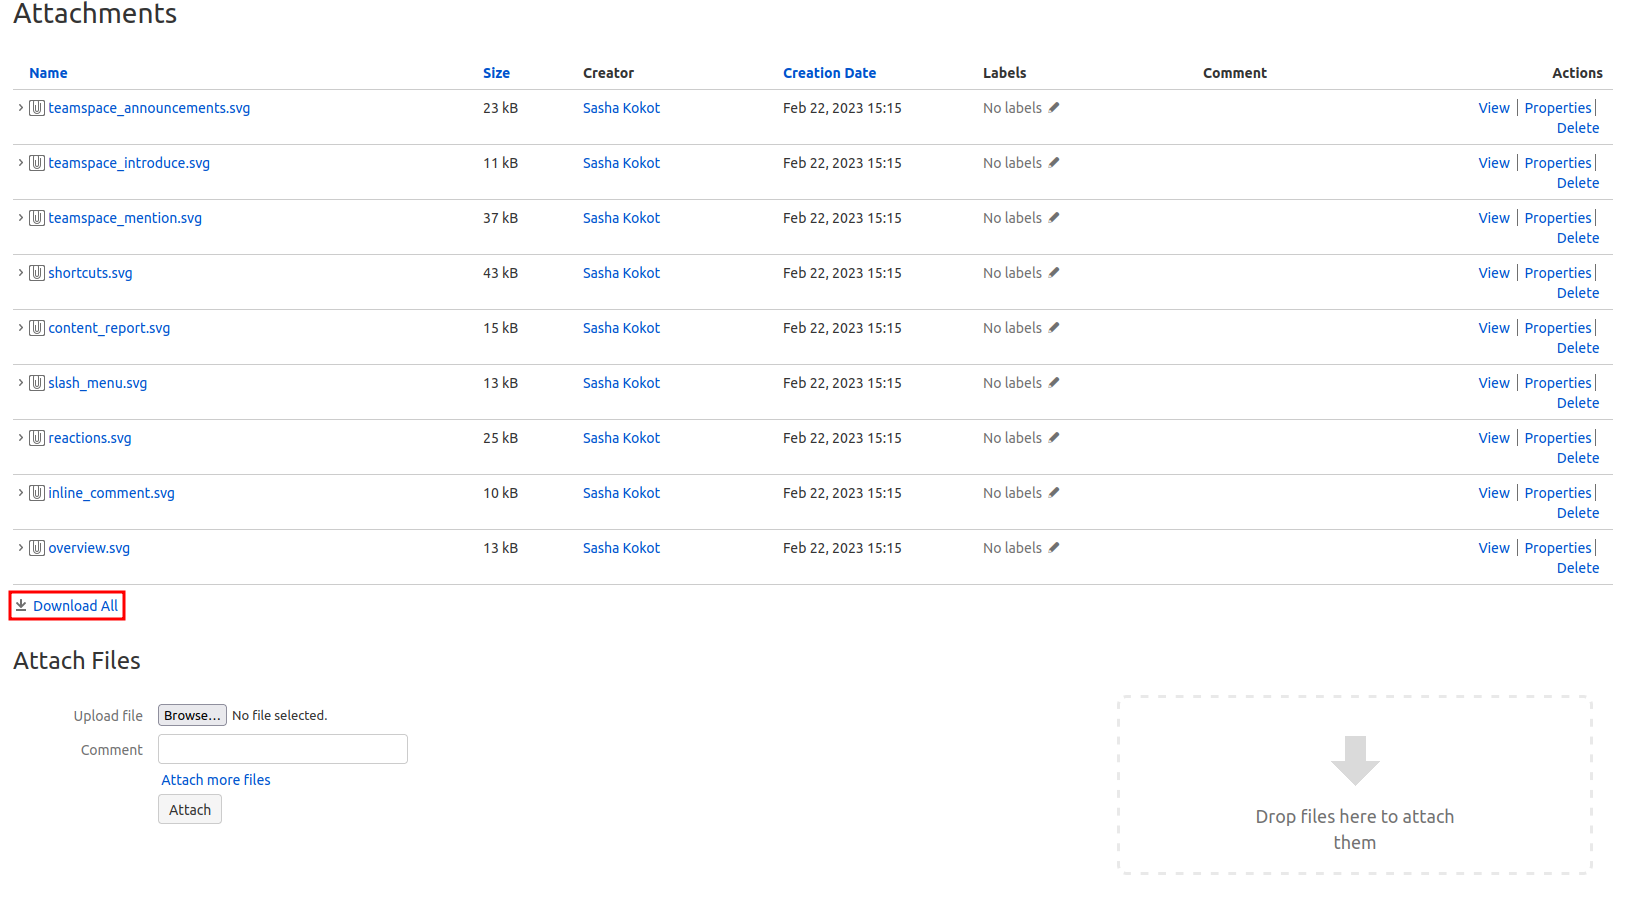Click Browse to choose upload file
Image resolution: width=1640 pixels, height=905 pixels.
click(x=192, y=716)
